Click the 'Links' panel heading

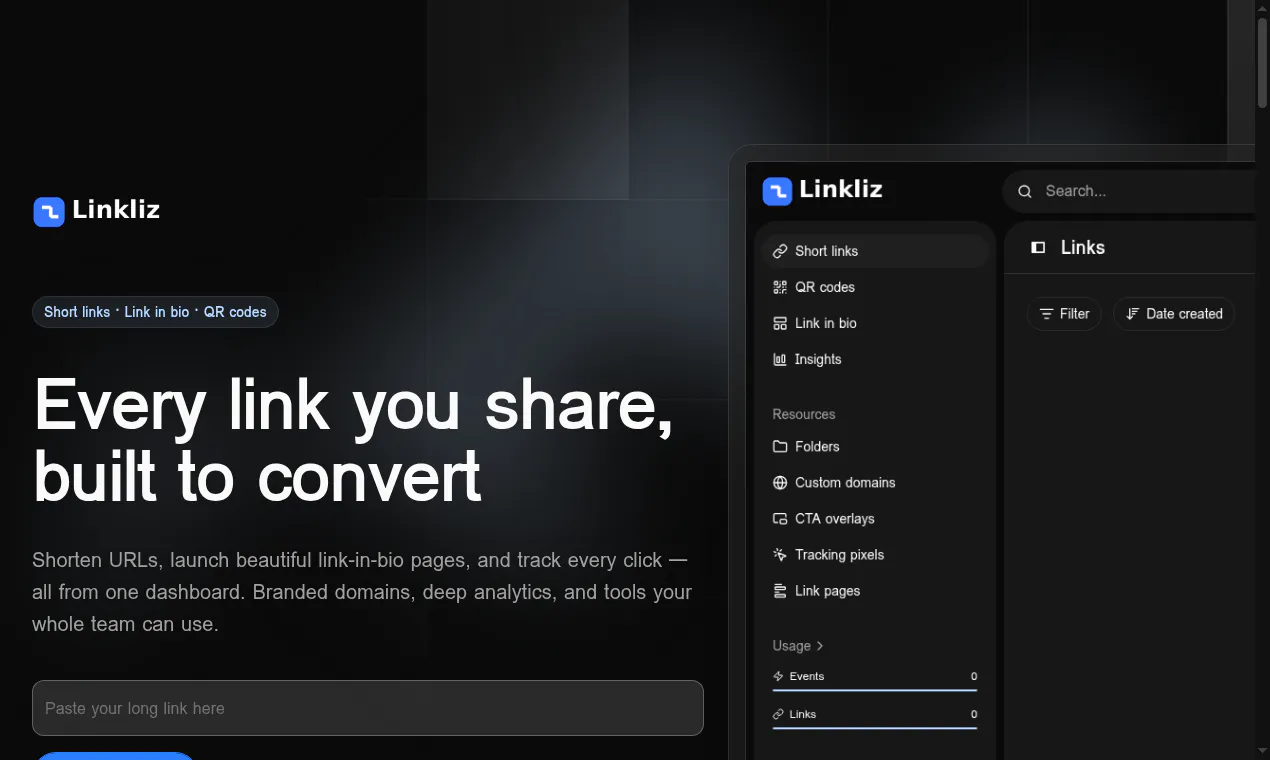point(1083,247)
